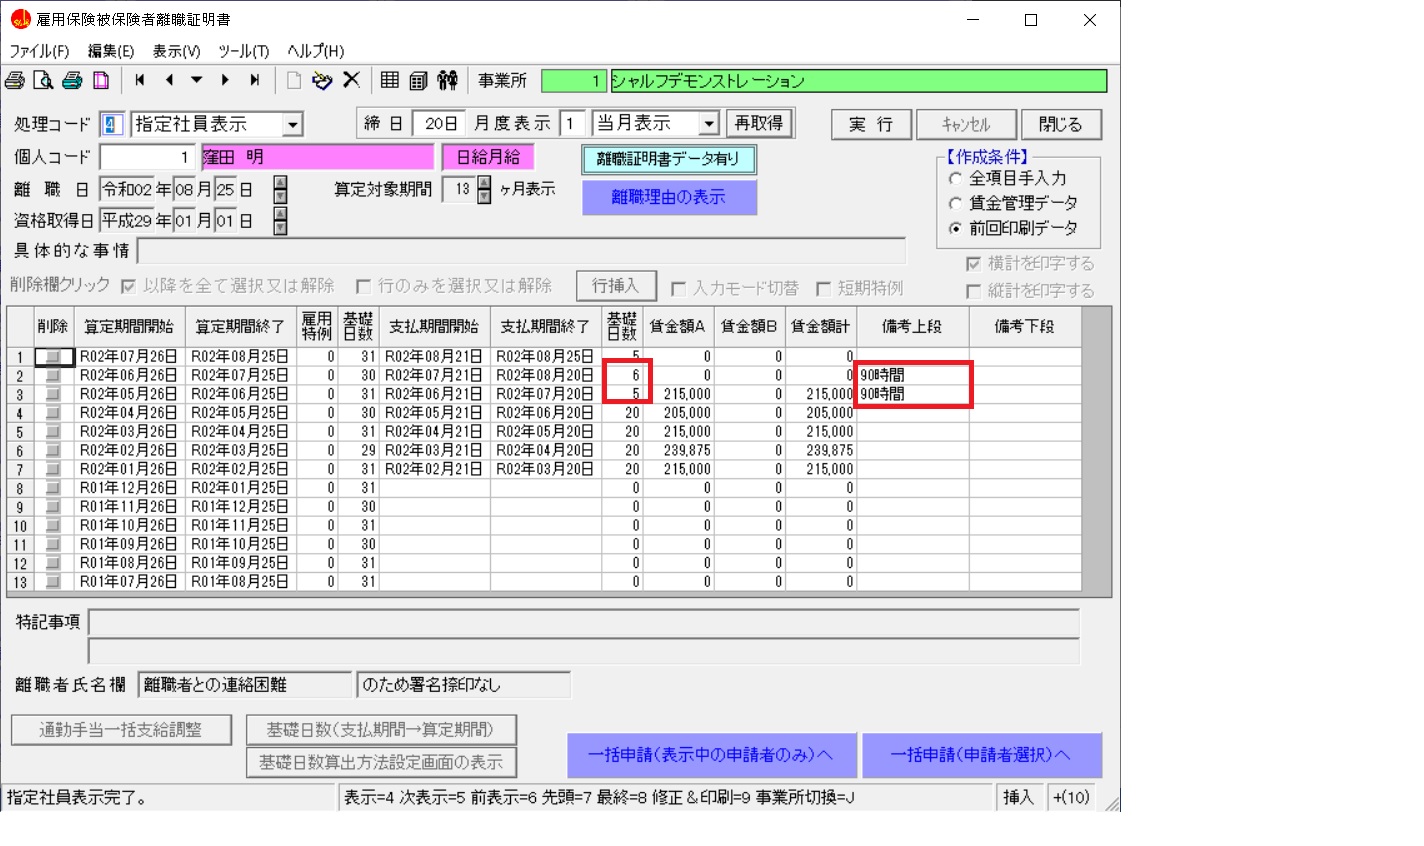
Task: Open print preview with magnifier page icon
Action: coord(43,81)
